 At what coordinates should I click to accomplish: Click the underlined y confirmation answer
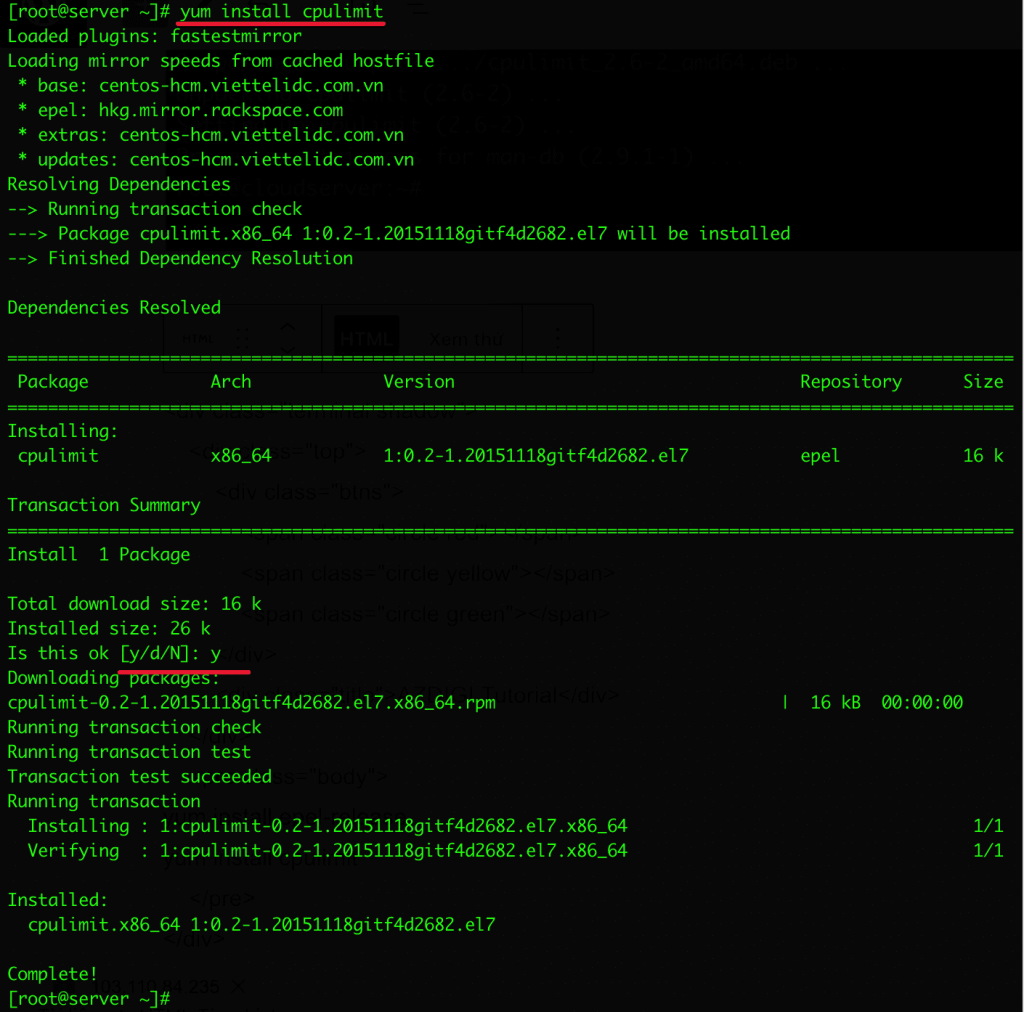click(x=216, y=653)
